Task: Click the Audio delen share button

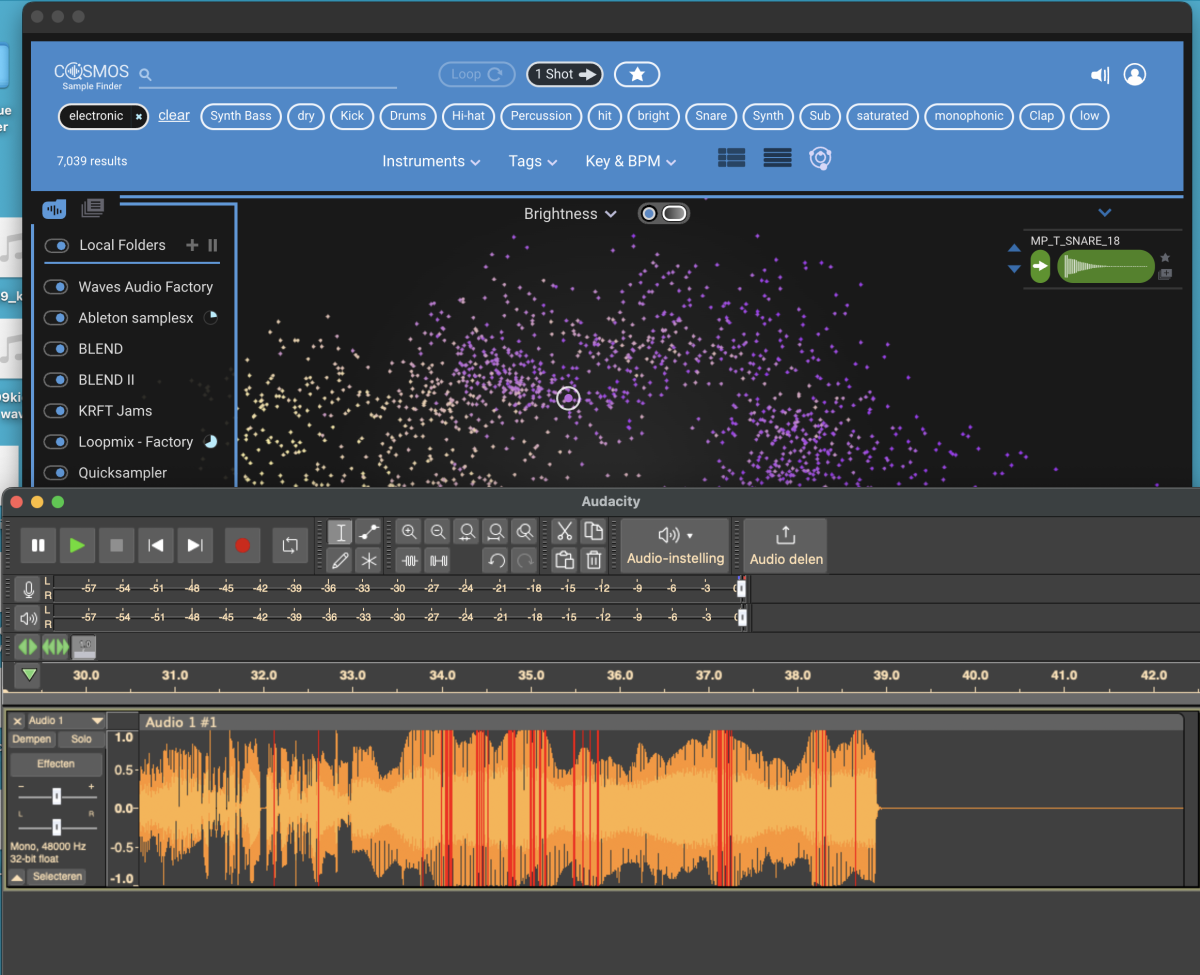Action: pos(786,545)
